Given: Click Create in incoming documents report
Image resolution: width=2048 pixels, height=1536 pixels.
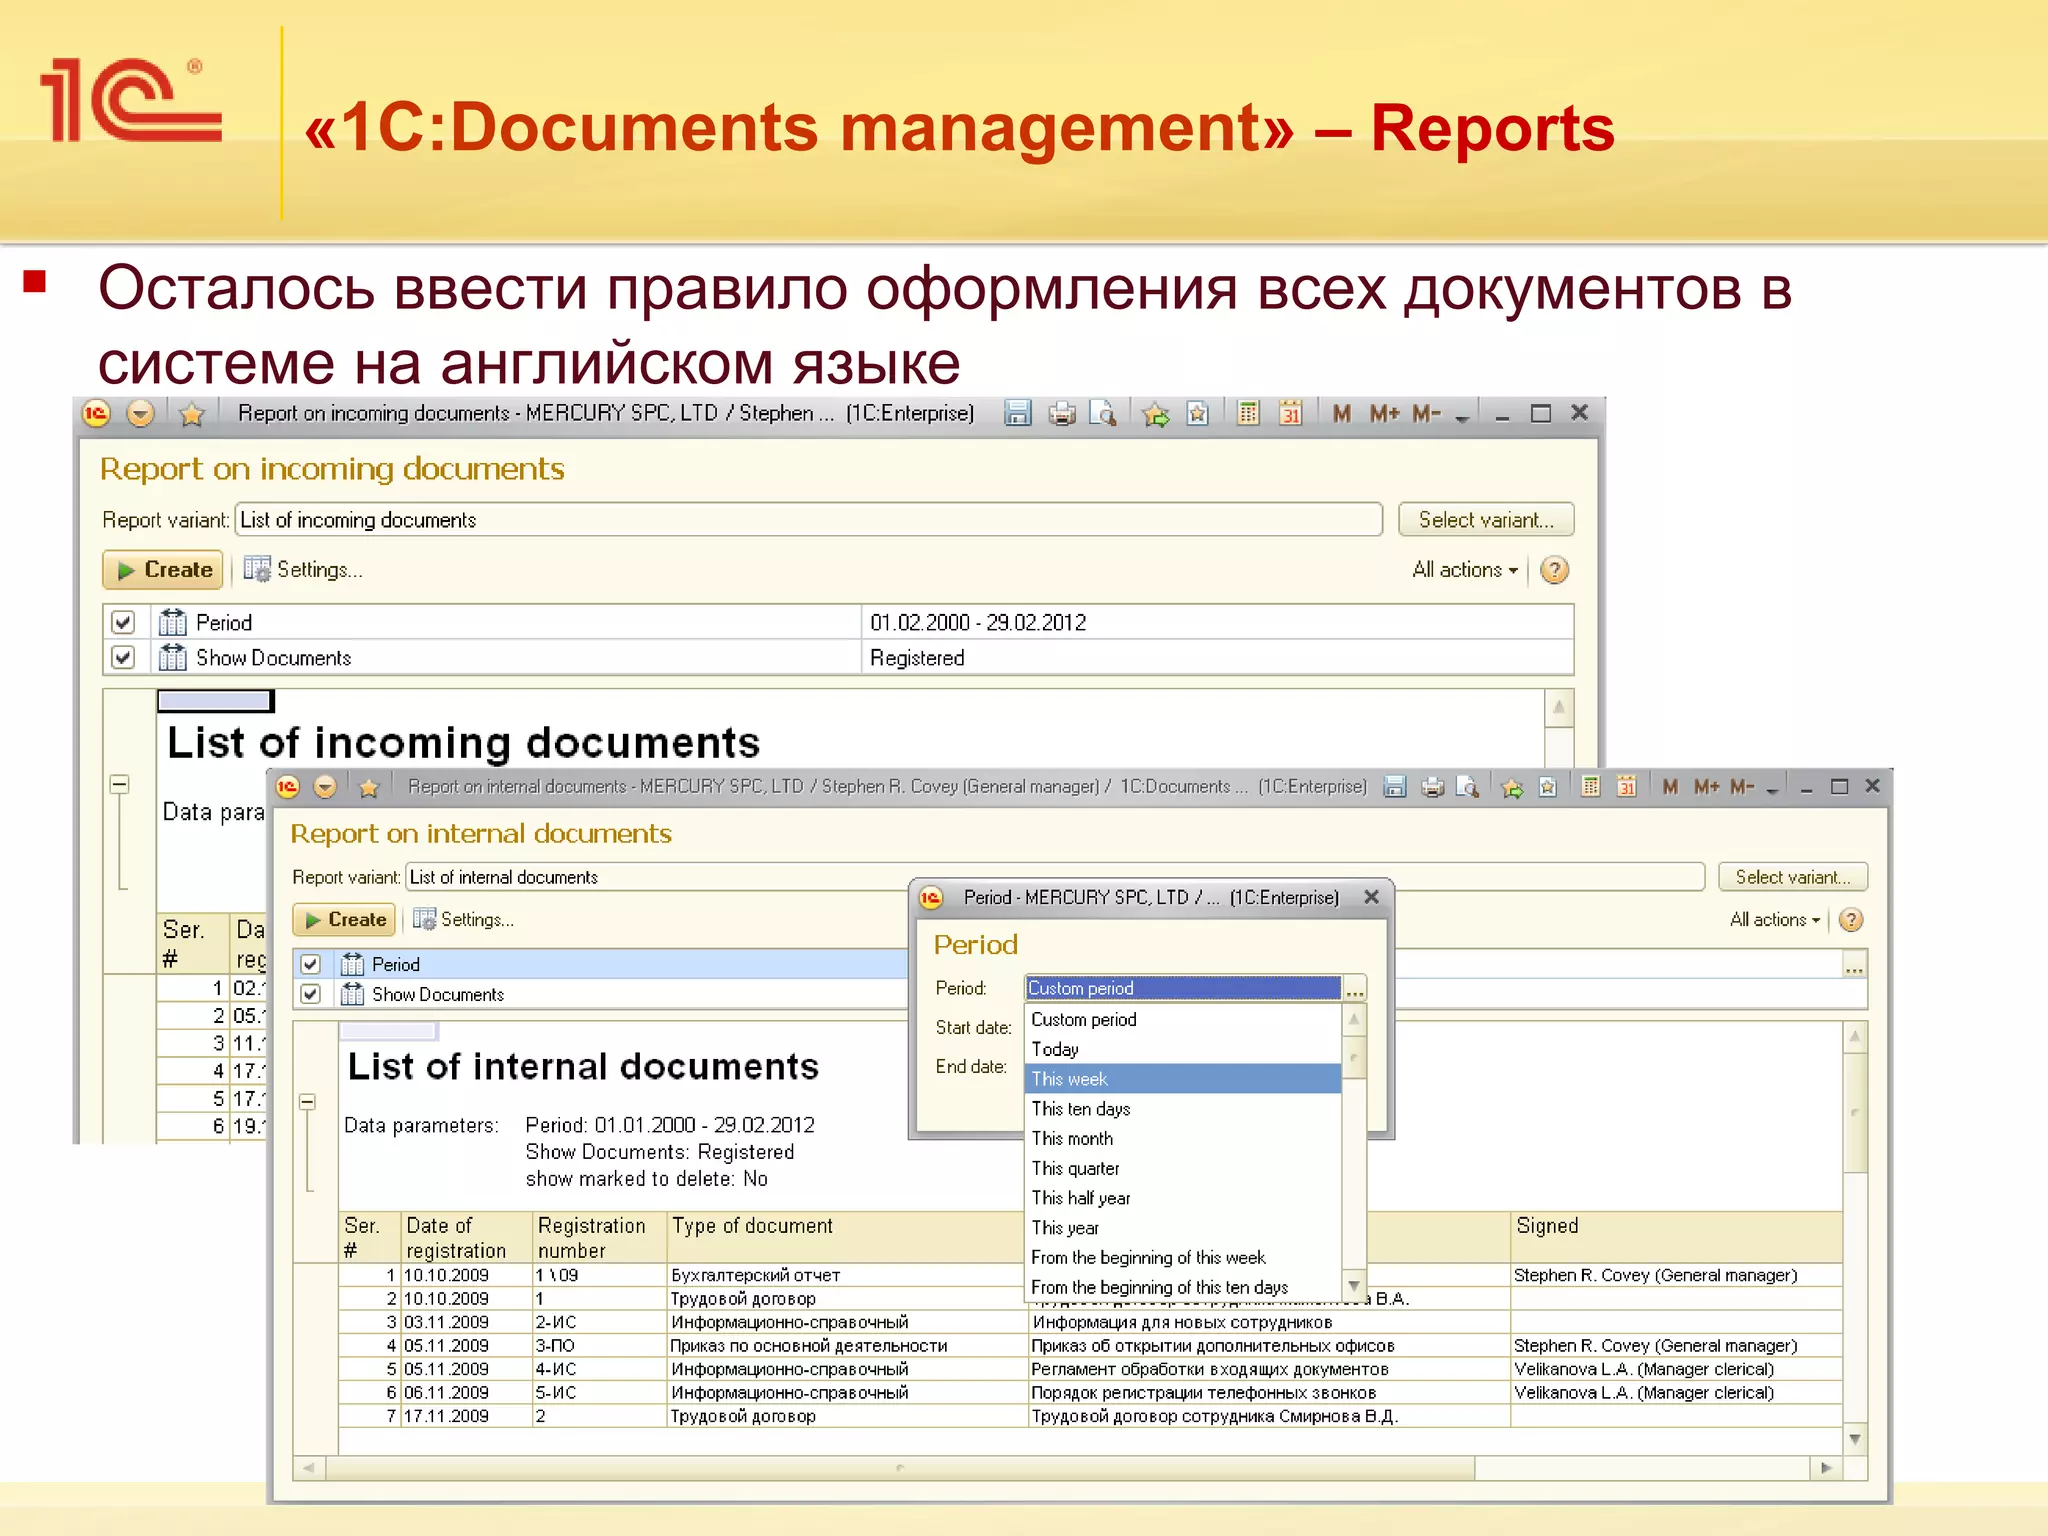Looking at the screenshot, I should click(x=163, y=570).
